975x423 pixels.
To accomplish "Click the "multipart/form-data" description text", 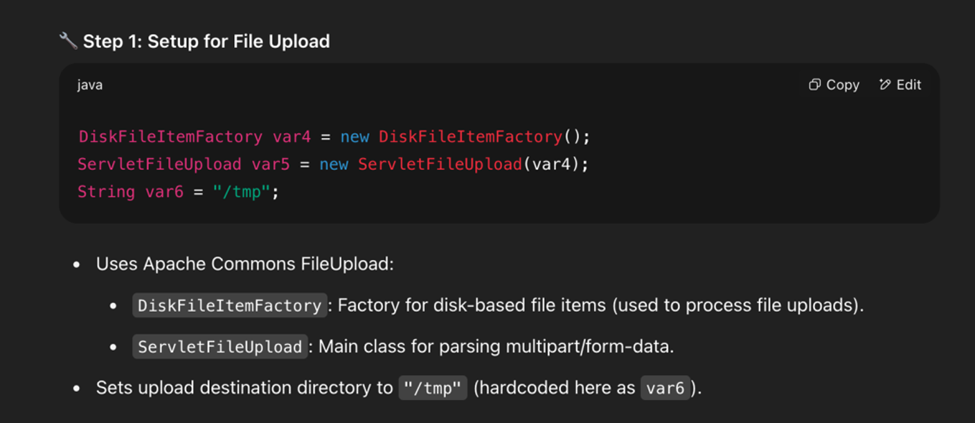I will (x=581, y=347).
